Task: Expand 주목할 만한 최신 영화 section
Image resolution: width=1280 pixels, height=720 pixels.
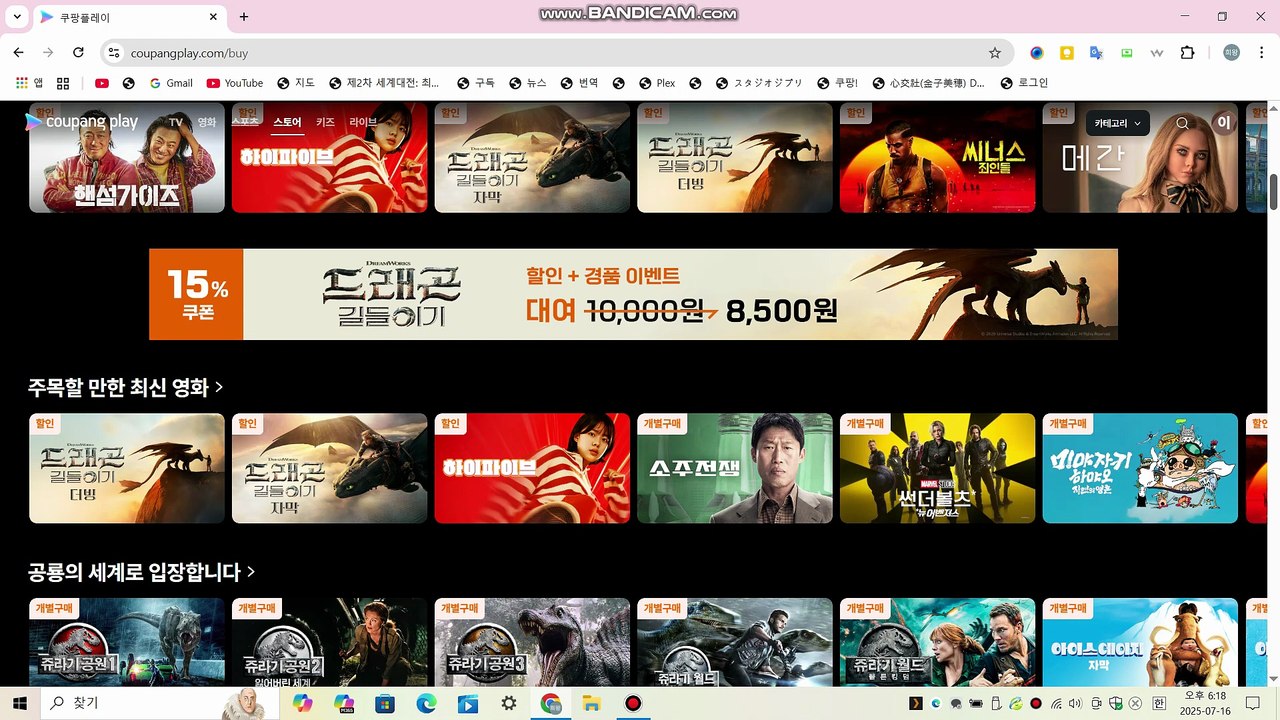Action: (125, 387)
